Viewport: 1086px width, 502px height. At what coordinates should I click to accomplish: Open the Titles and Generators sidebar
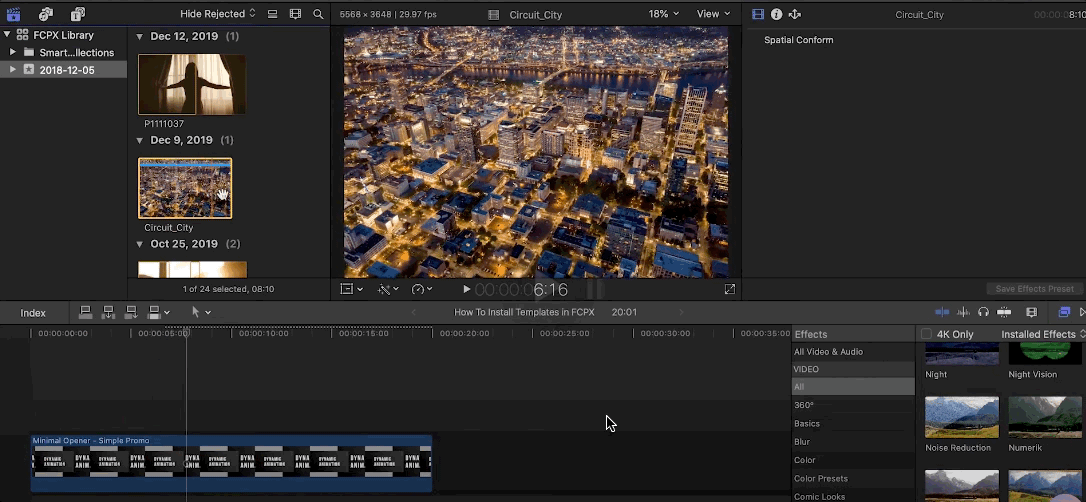(78, 14)
